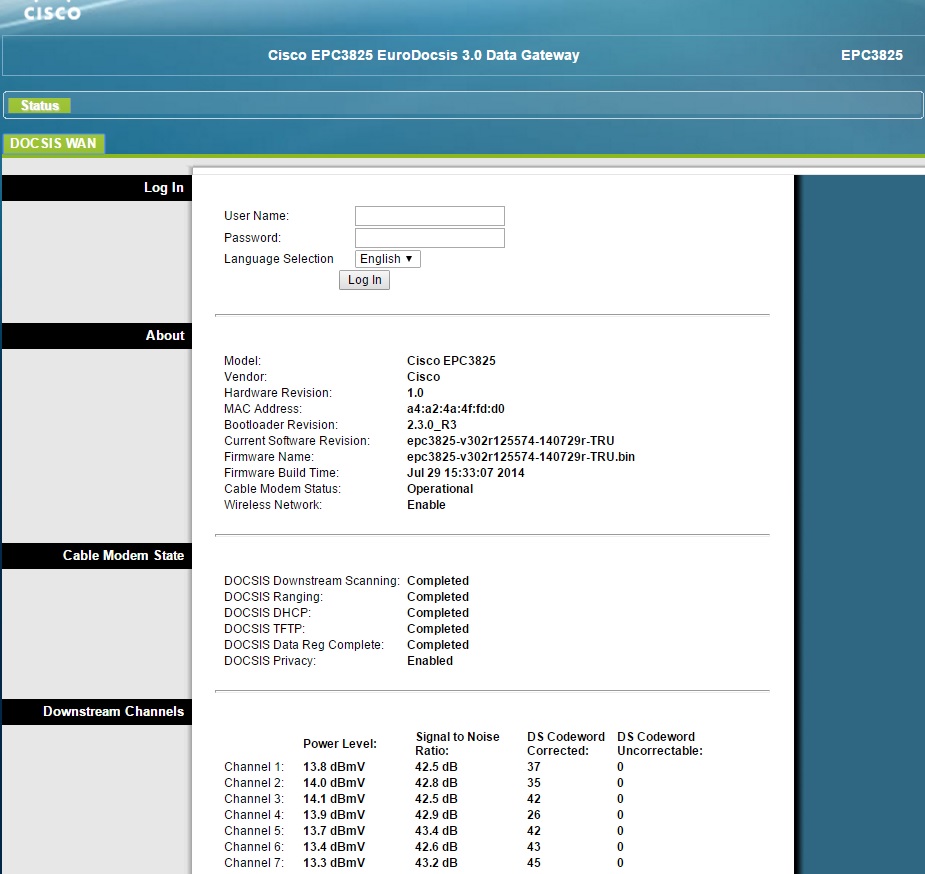
Task: Click the Log In section header
Action: (97, 188)
